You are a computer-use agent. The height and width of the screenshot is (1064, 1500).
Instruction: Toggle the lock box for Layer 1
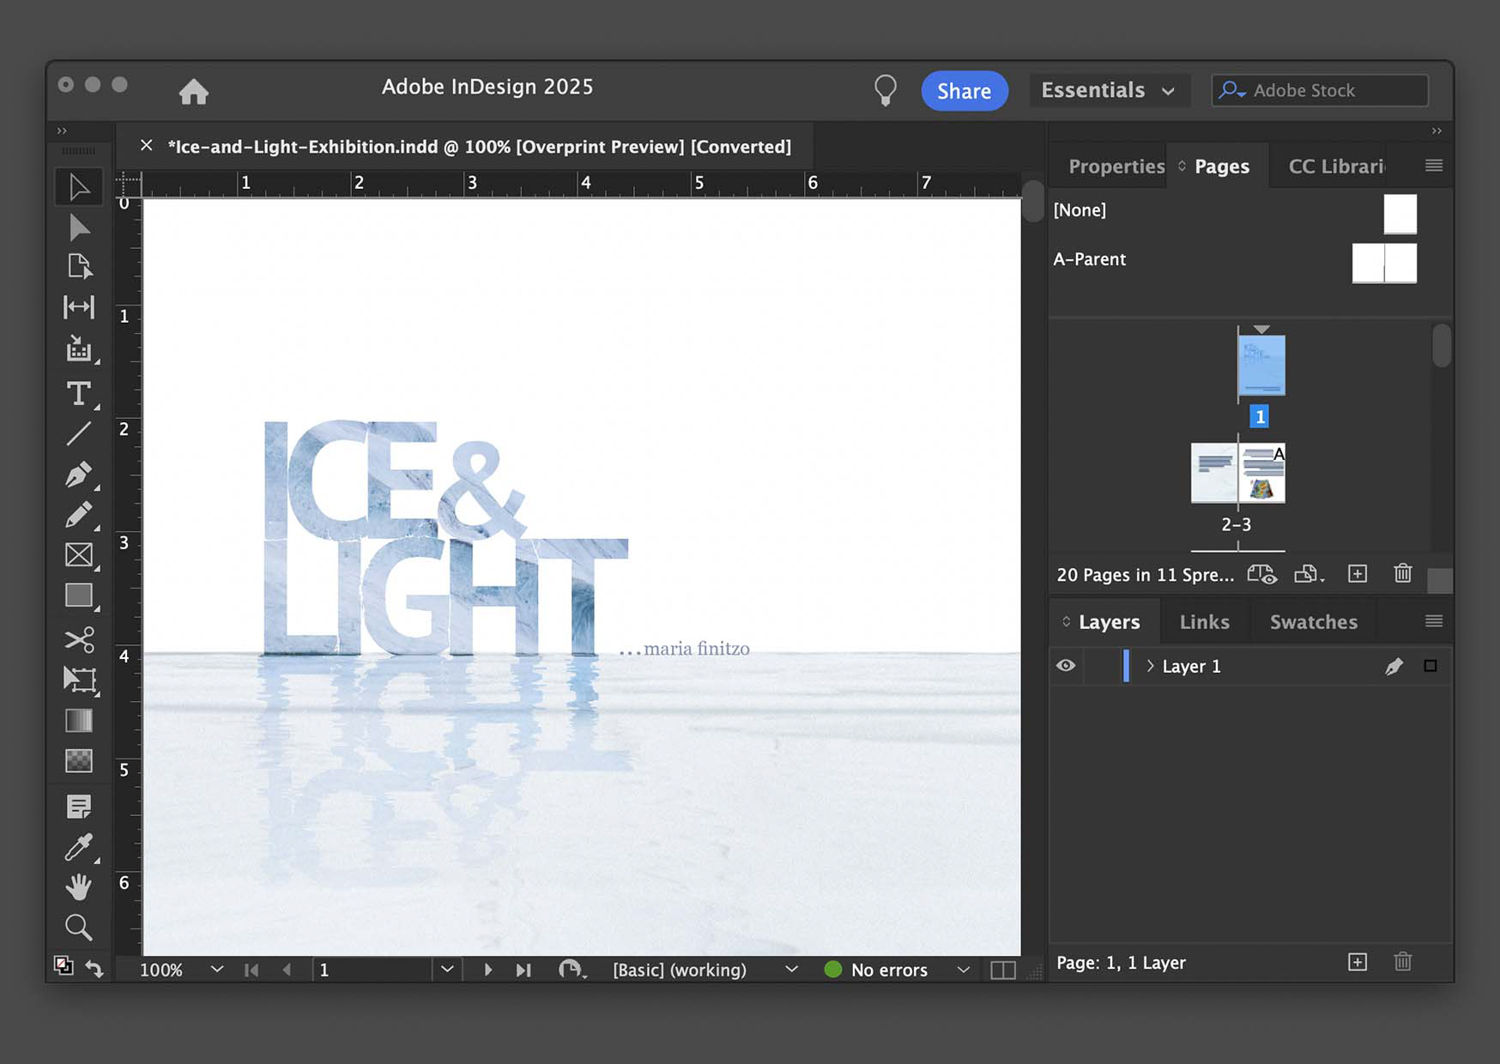[x=1101, y=666]
